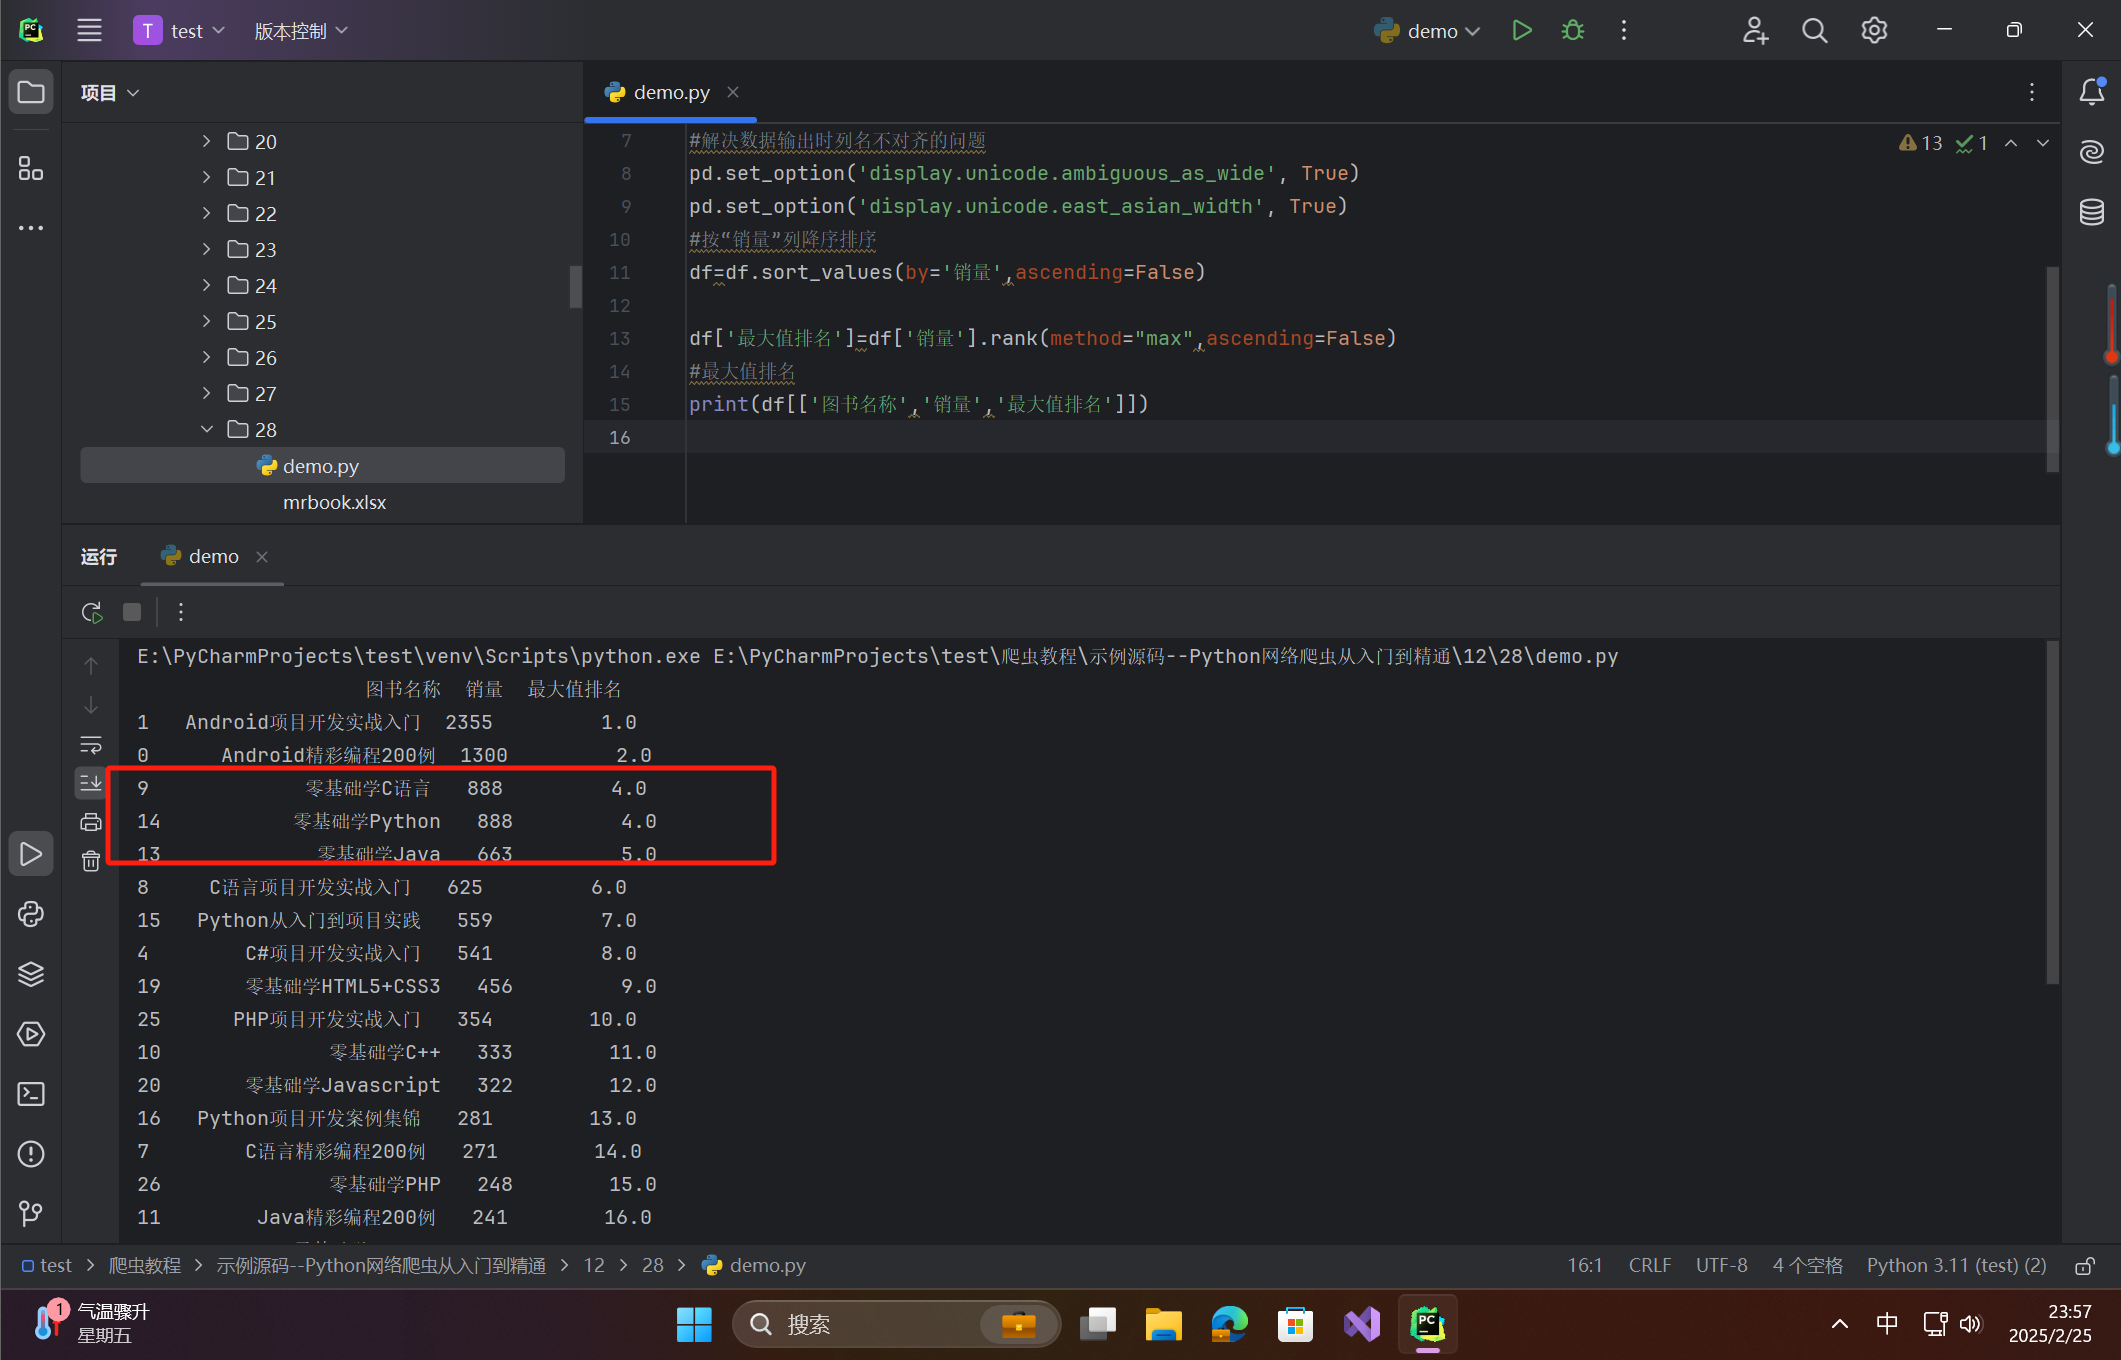Open the Notifications bell
Viewport: 2121px width, 1360px height.
click(2092, 92)
